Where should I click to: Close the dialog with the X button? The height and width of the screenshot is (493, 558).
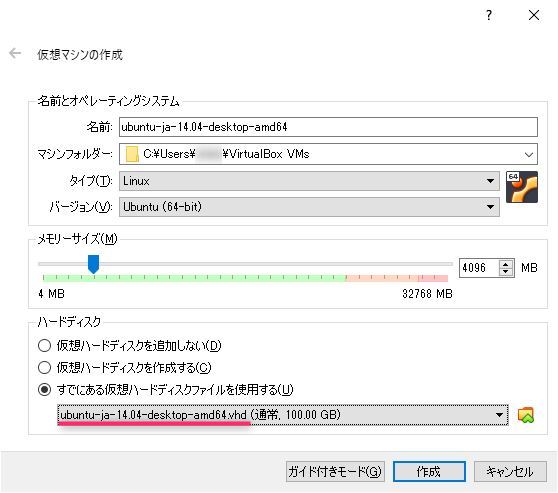click(x=534, y=15)
